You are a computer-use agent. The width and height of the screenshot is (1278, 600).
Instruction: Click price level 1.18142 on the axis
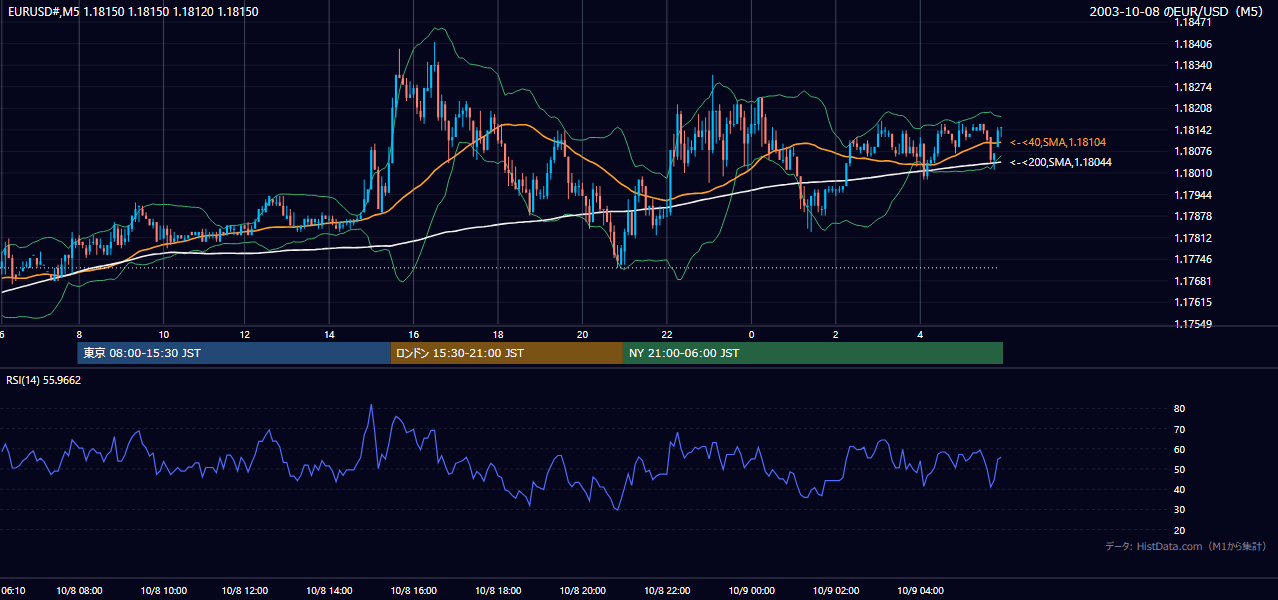pyautogui.click(x=1192, y=130)
